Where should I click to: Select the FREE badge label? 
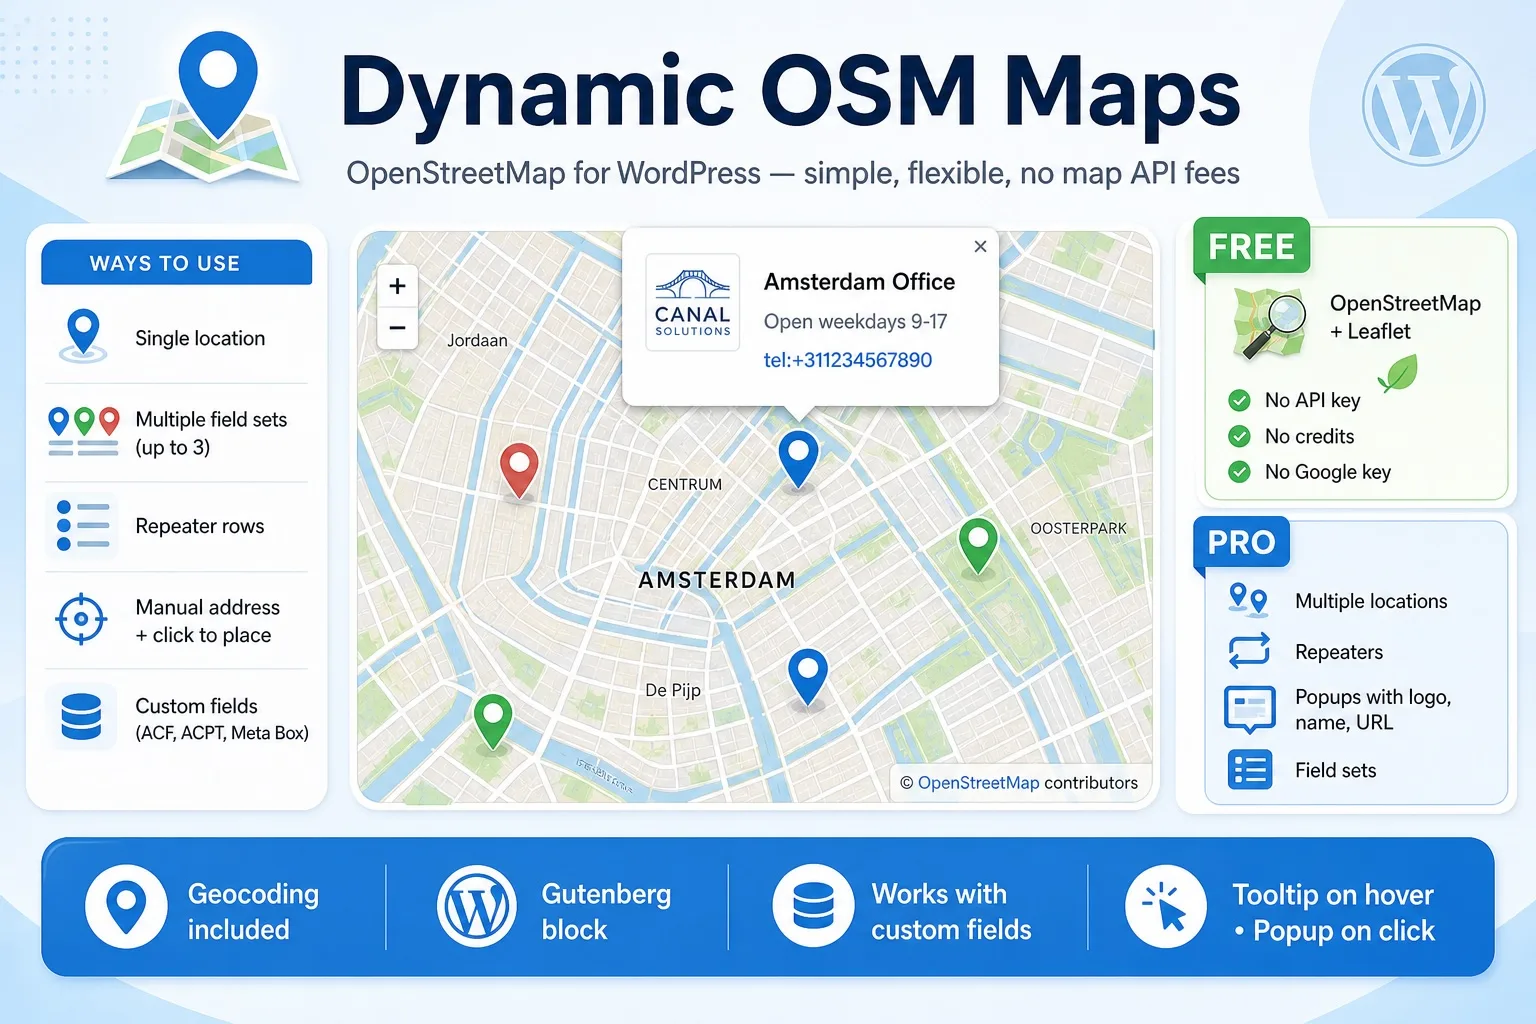(x=1251, y=246)
